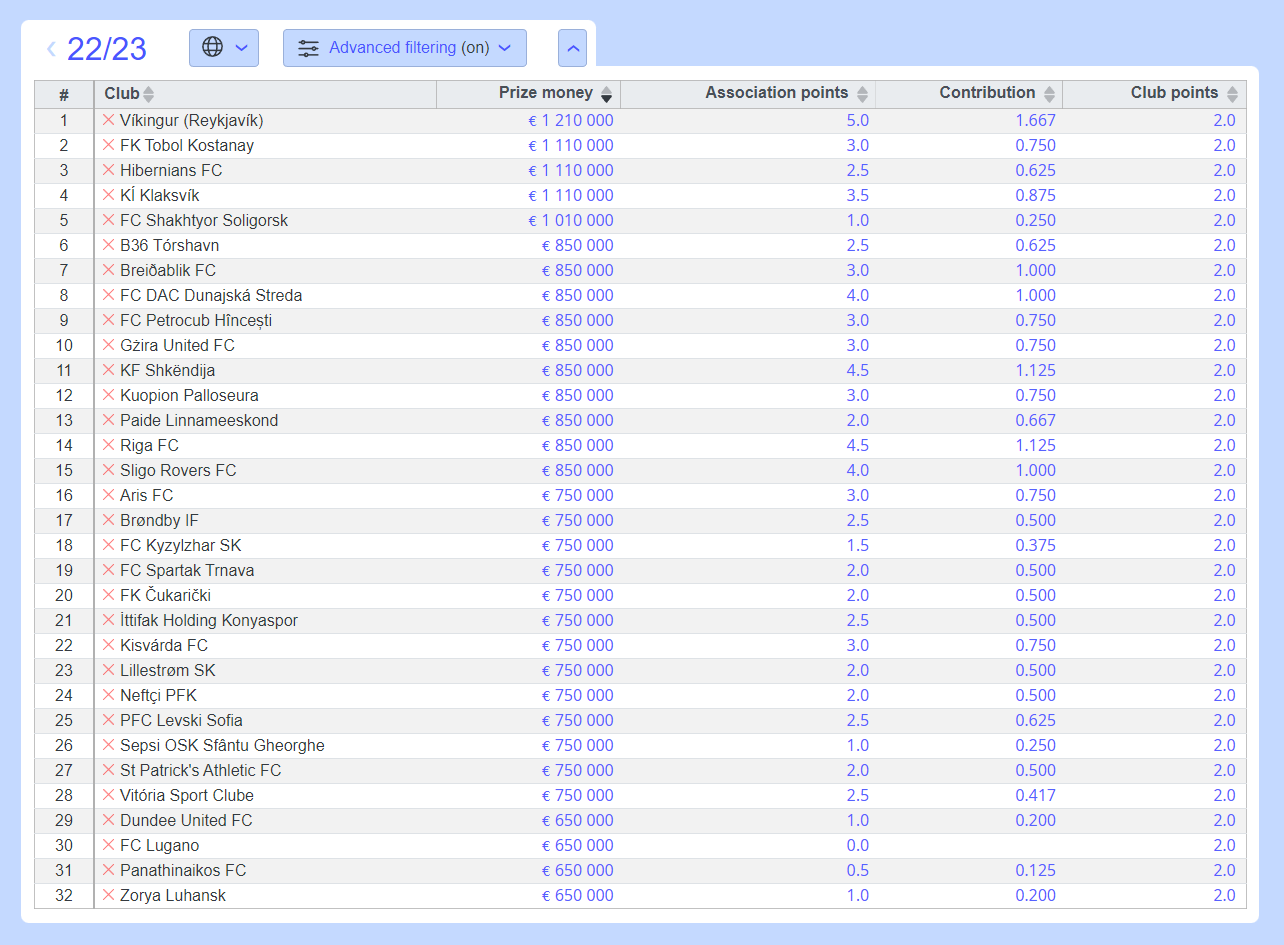Select Kisvárda FC club name
Image resolution: width=1284 pixels, height=945 pixels.
point(164,645)
